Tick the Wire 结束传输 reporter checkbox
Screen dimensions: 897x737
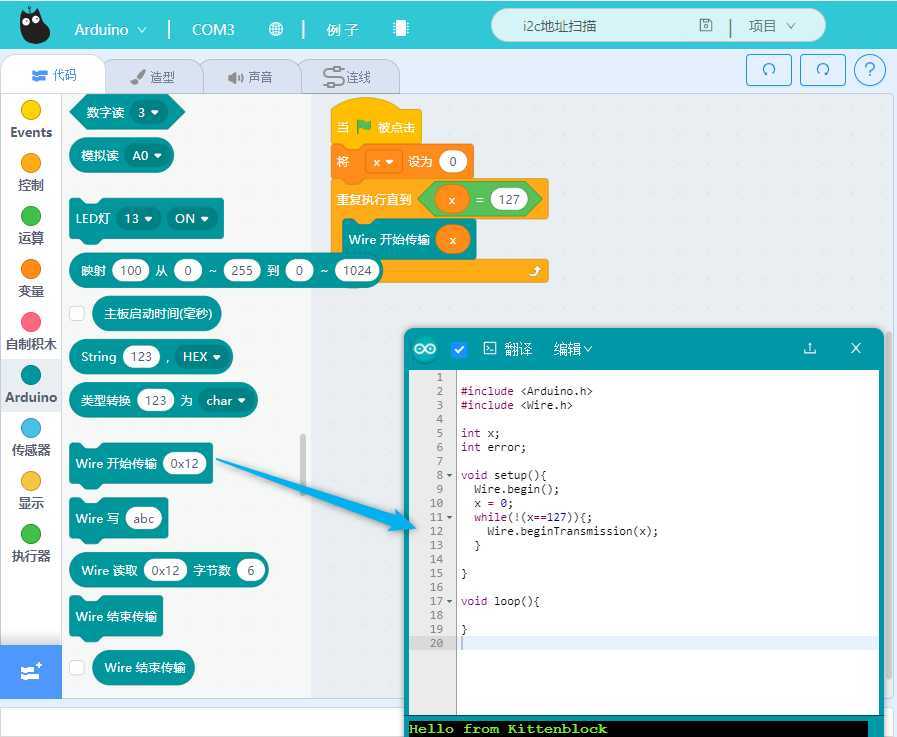77,667
